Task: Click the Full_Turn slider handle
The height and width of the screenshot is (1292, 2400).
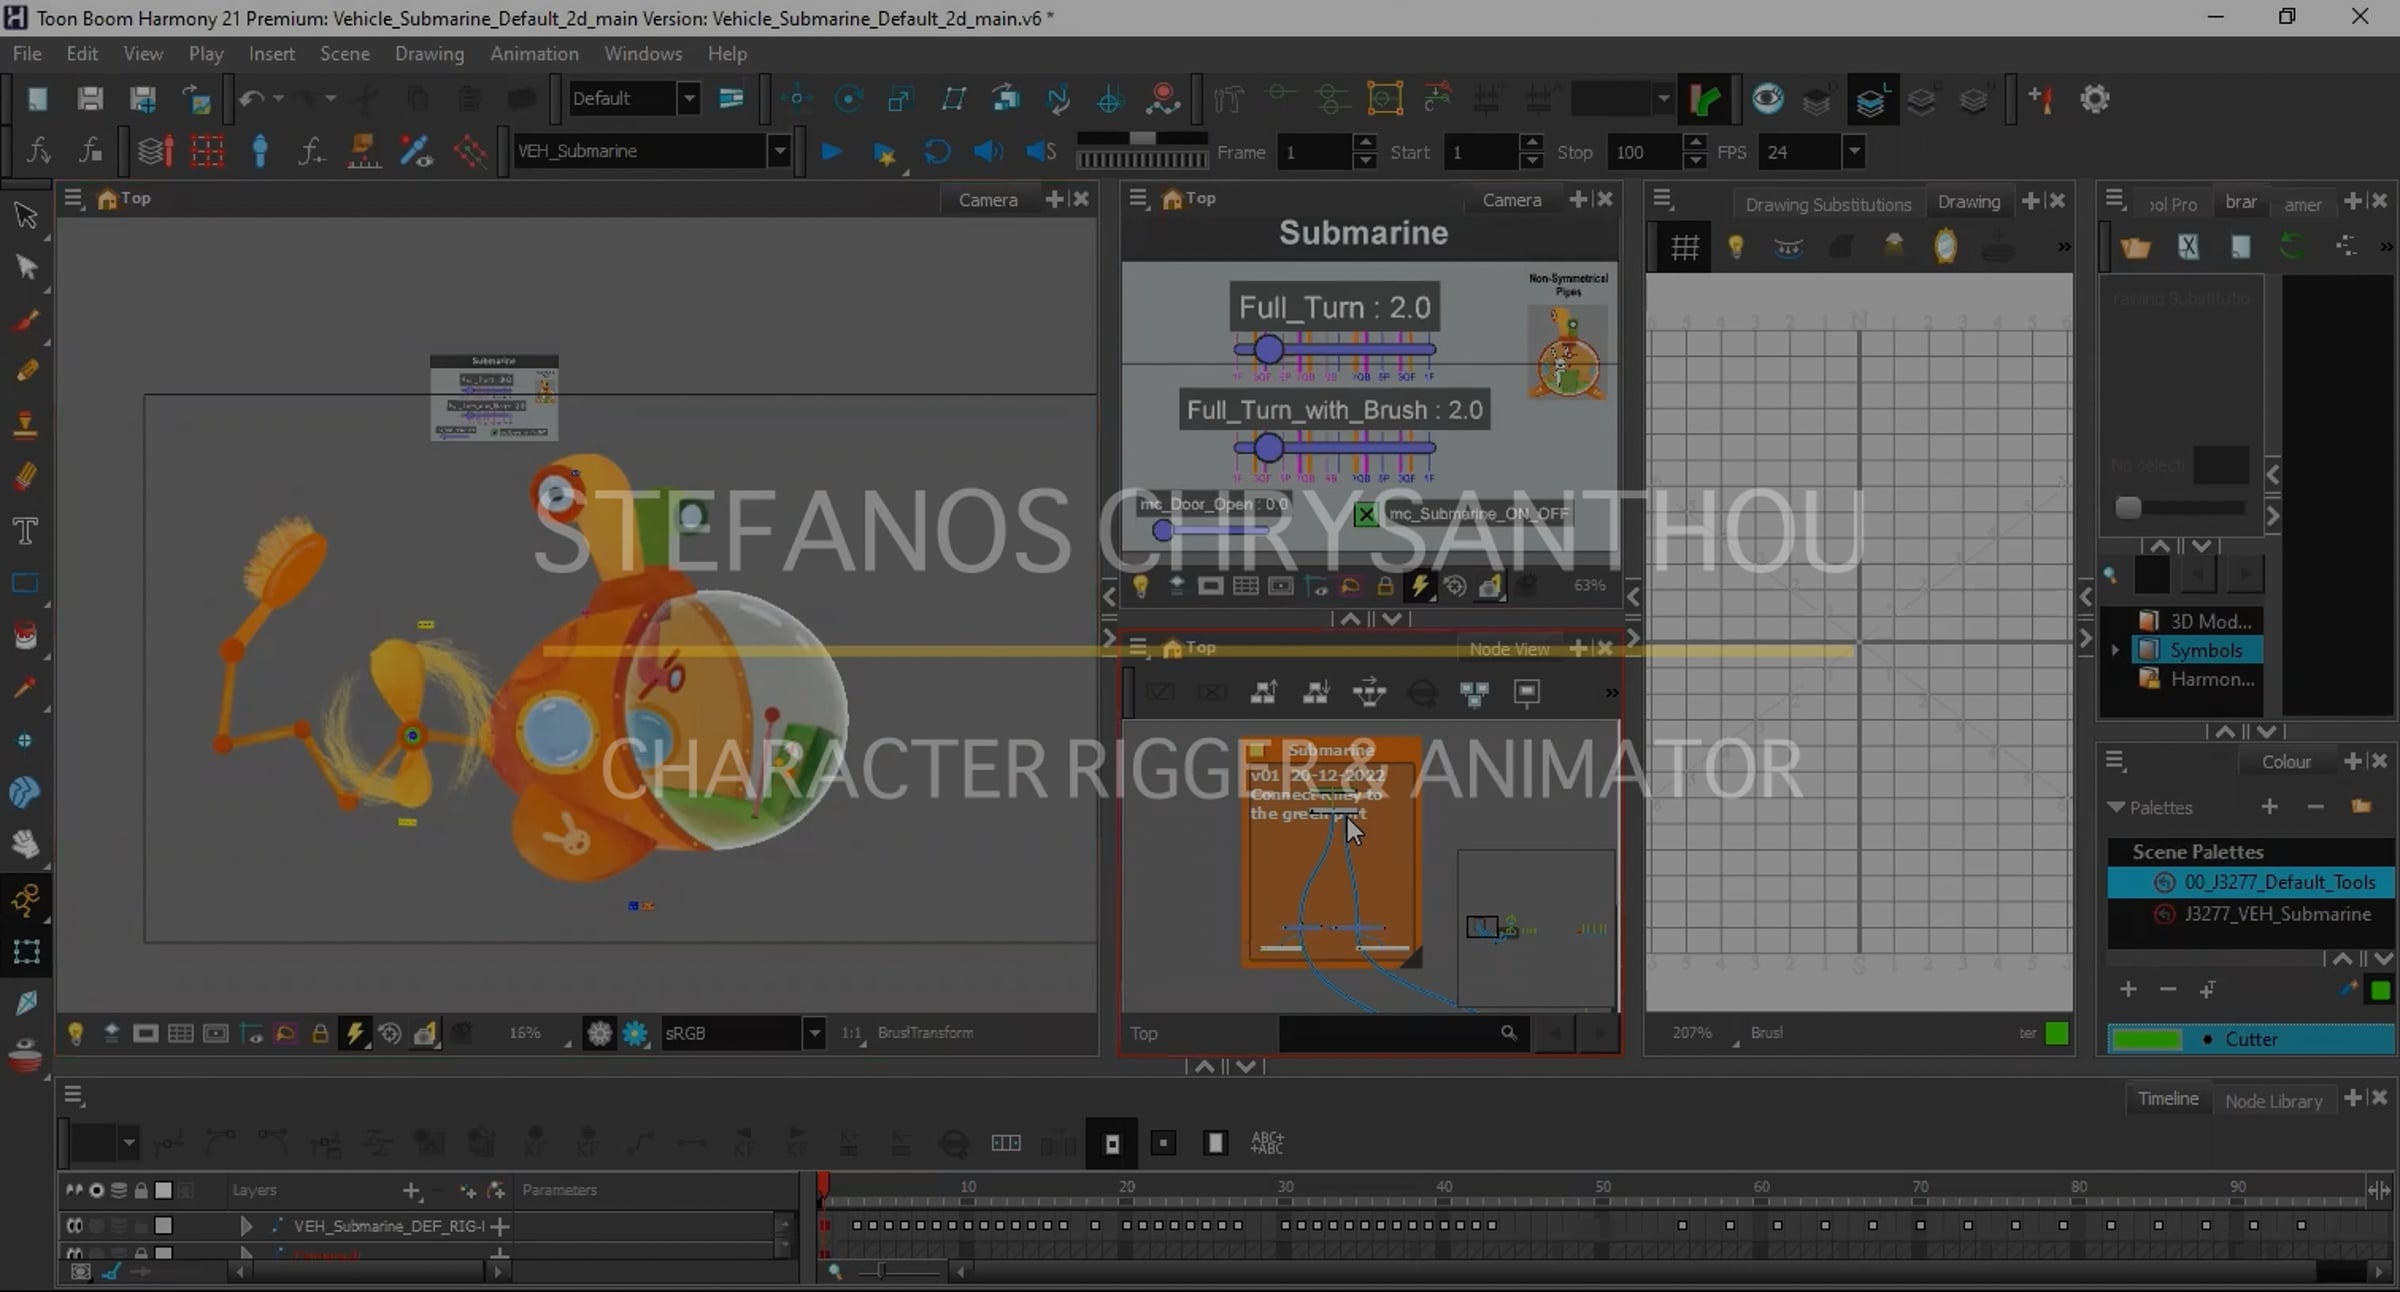Action: [x=1268, y=349]
